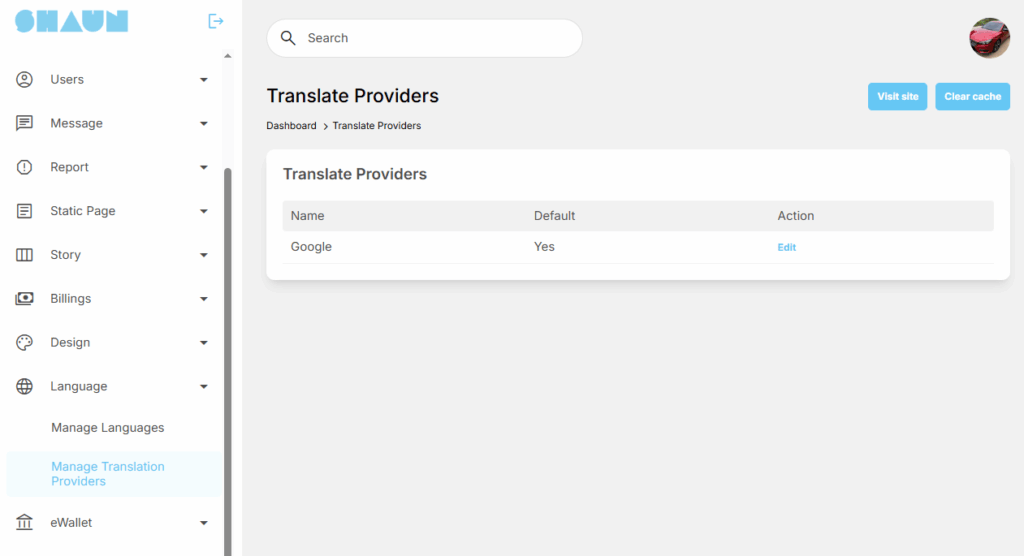Expand the Billings dropdown arrow
The image size is (1024, 556).
(204, 299)
